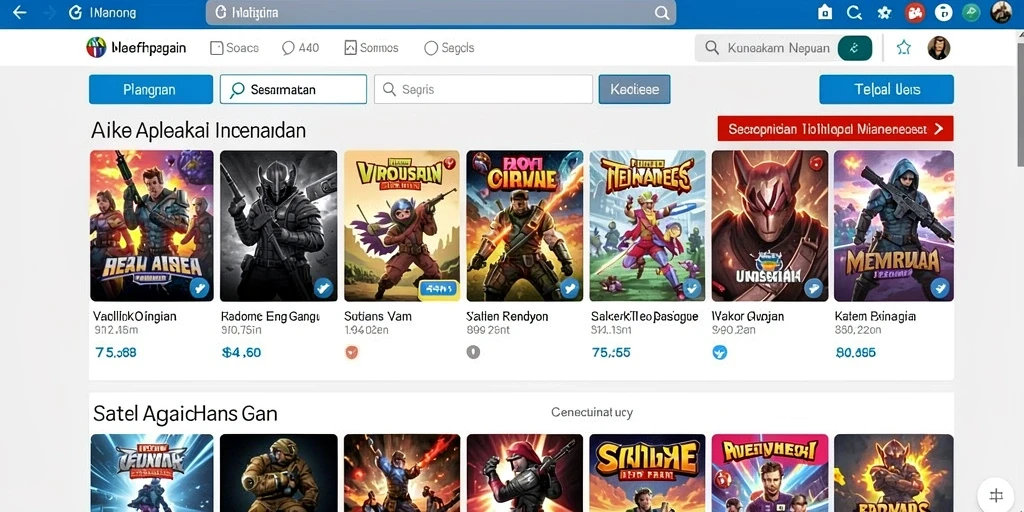
Task: Click blue badge on Katem Bxinagia cover
Action: (x=939, y=288)
